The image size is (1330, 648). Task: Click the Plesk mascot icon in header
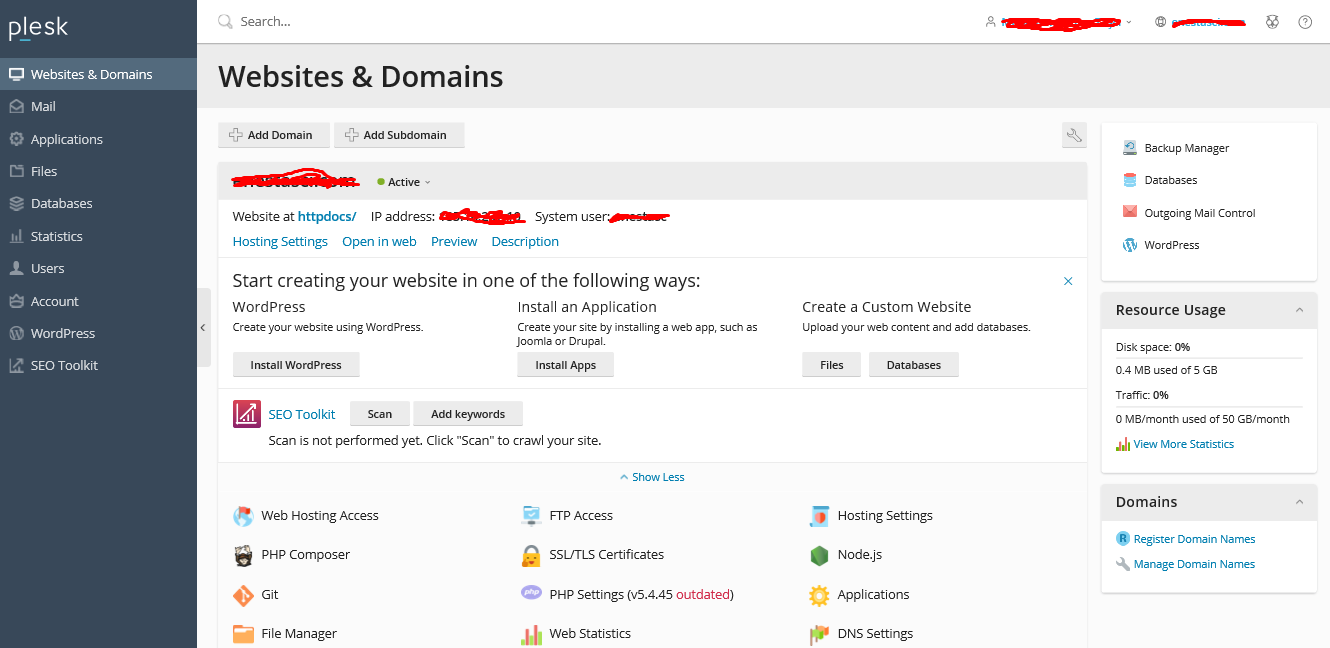pyautogui.click(x=1272, y=21)
